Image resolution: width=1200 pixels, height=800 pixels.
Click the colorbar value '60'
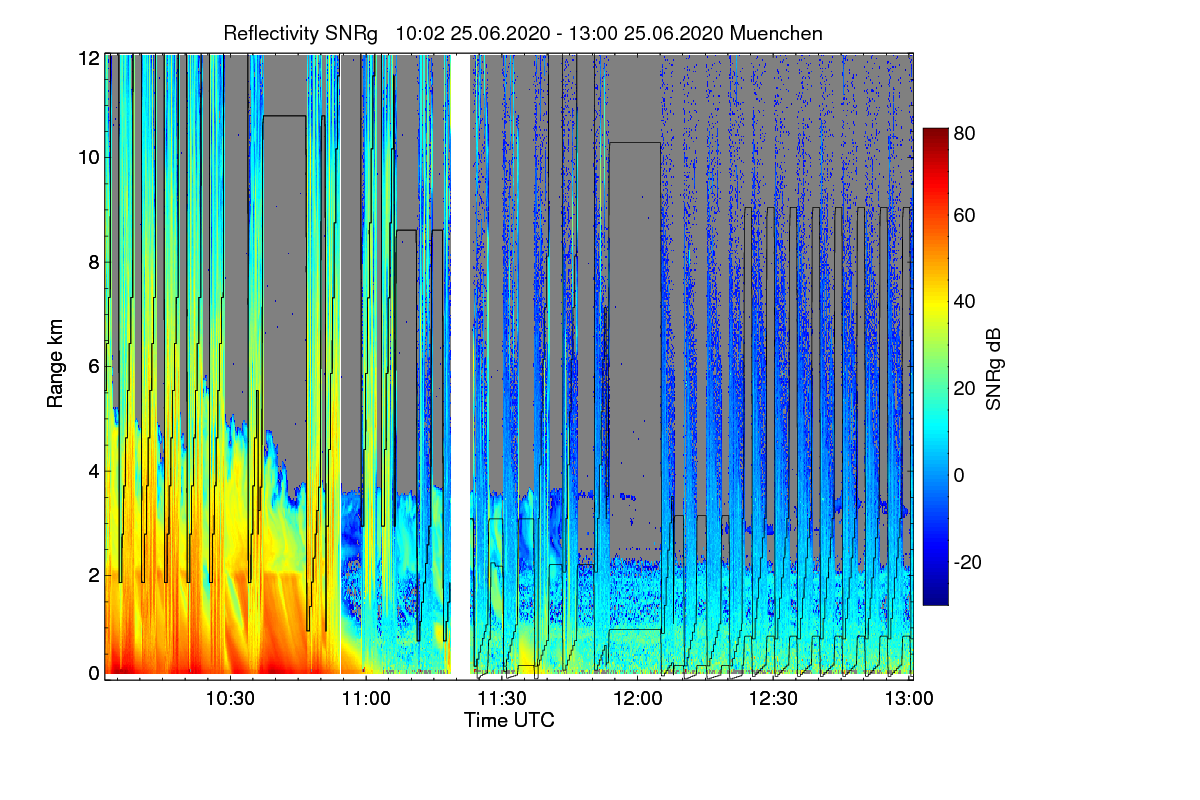[x=965, y=215]
